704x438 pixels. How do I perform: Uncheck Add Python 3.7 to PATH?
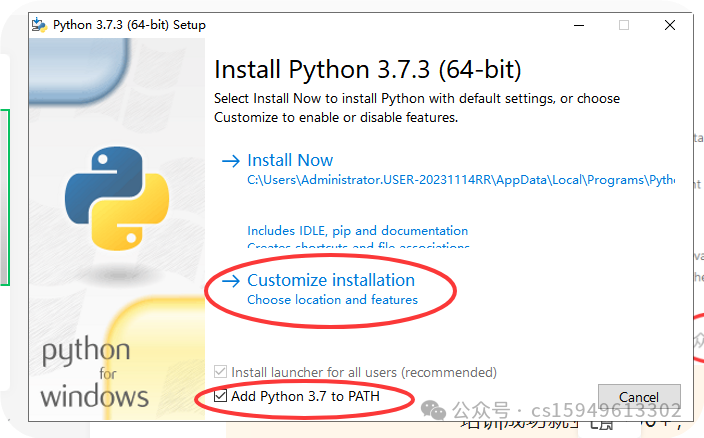220,396
